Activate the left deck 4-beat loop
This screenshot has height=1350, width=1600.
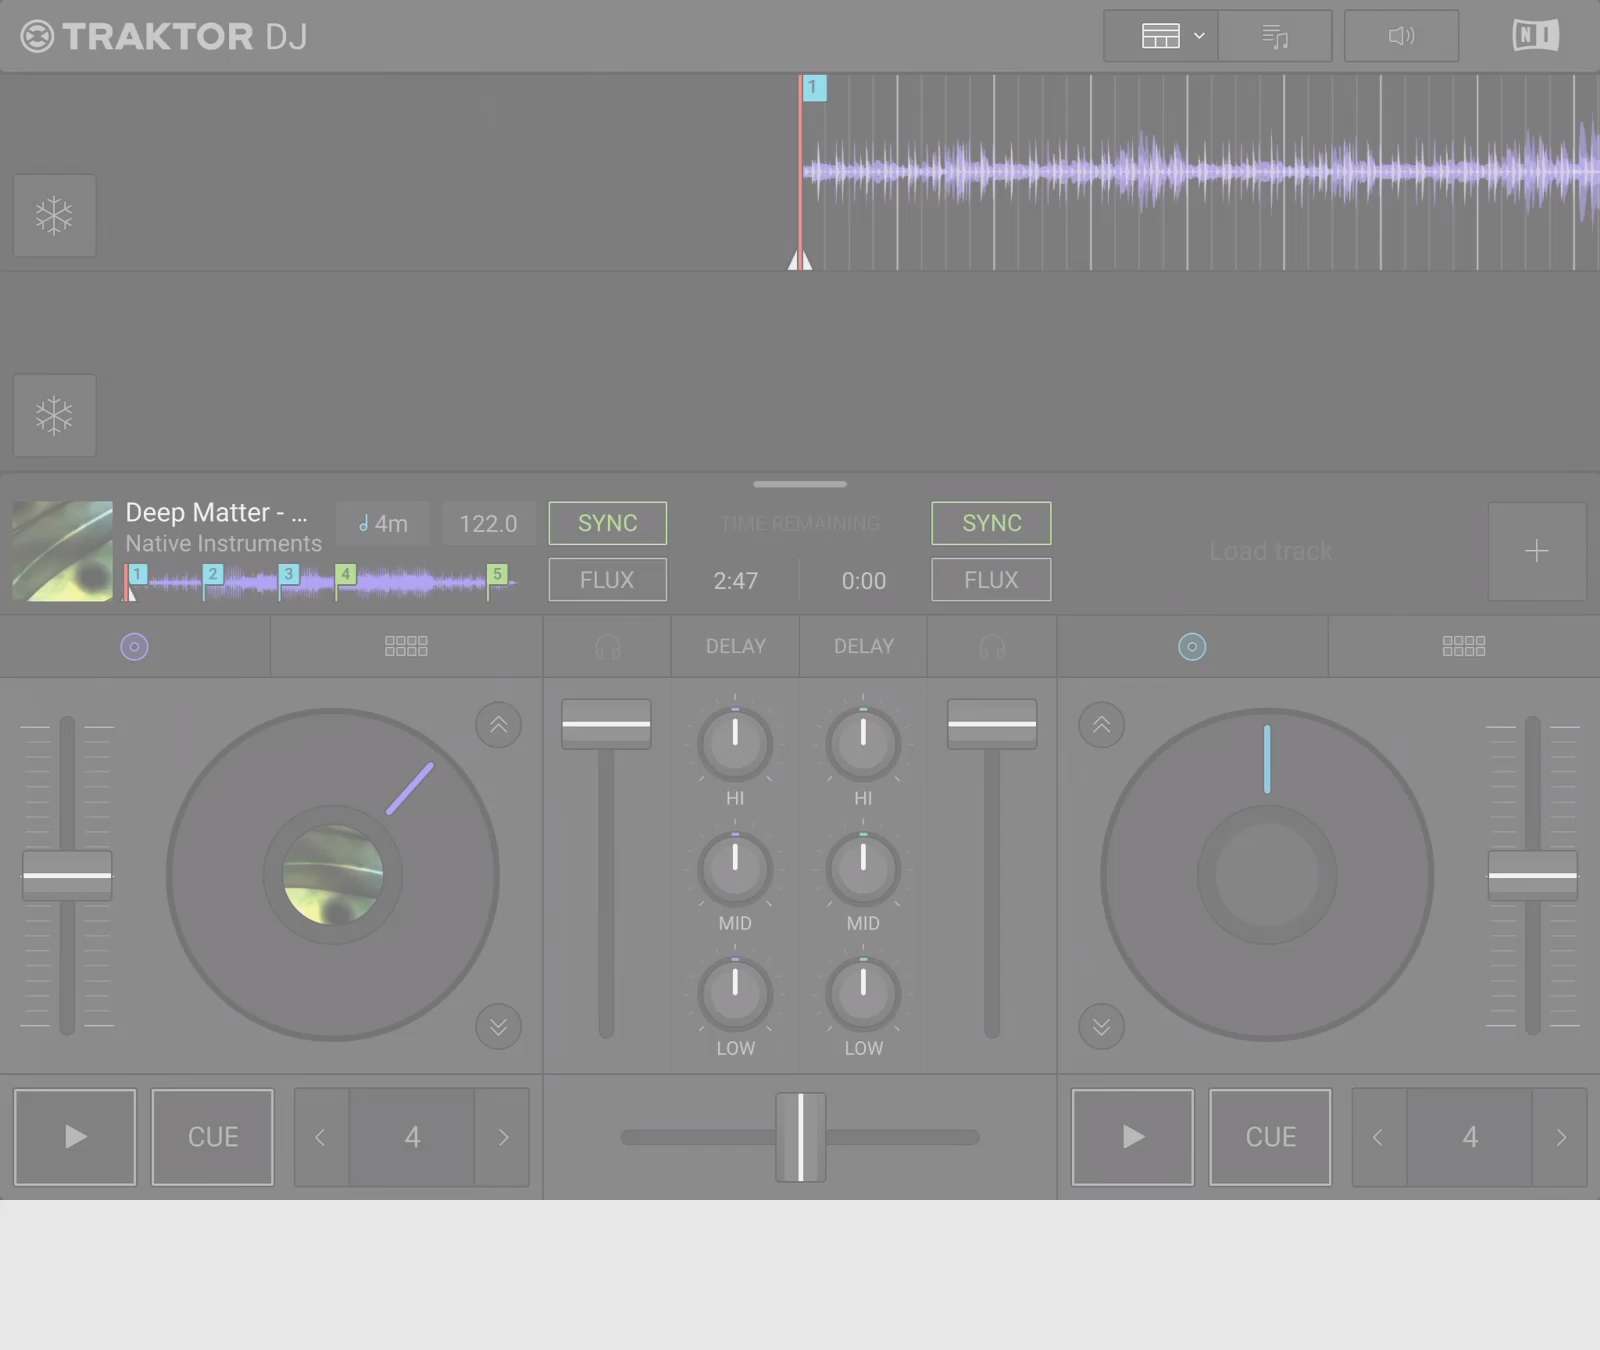tap(412, 1137)
